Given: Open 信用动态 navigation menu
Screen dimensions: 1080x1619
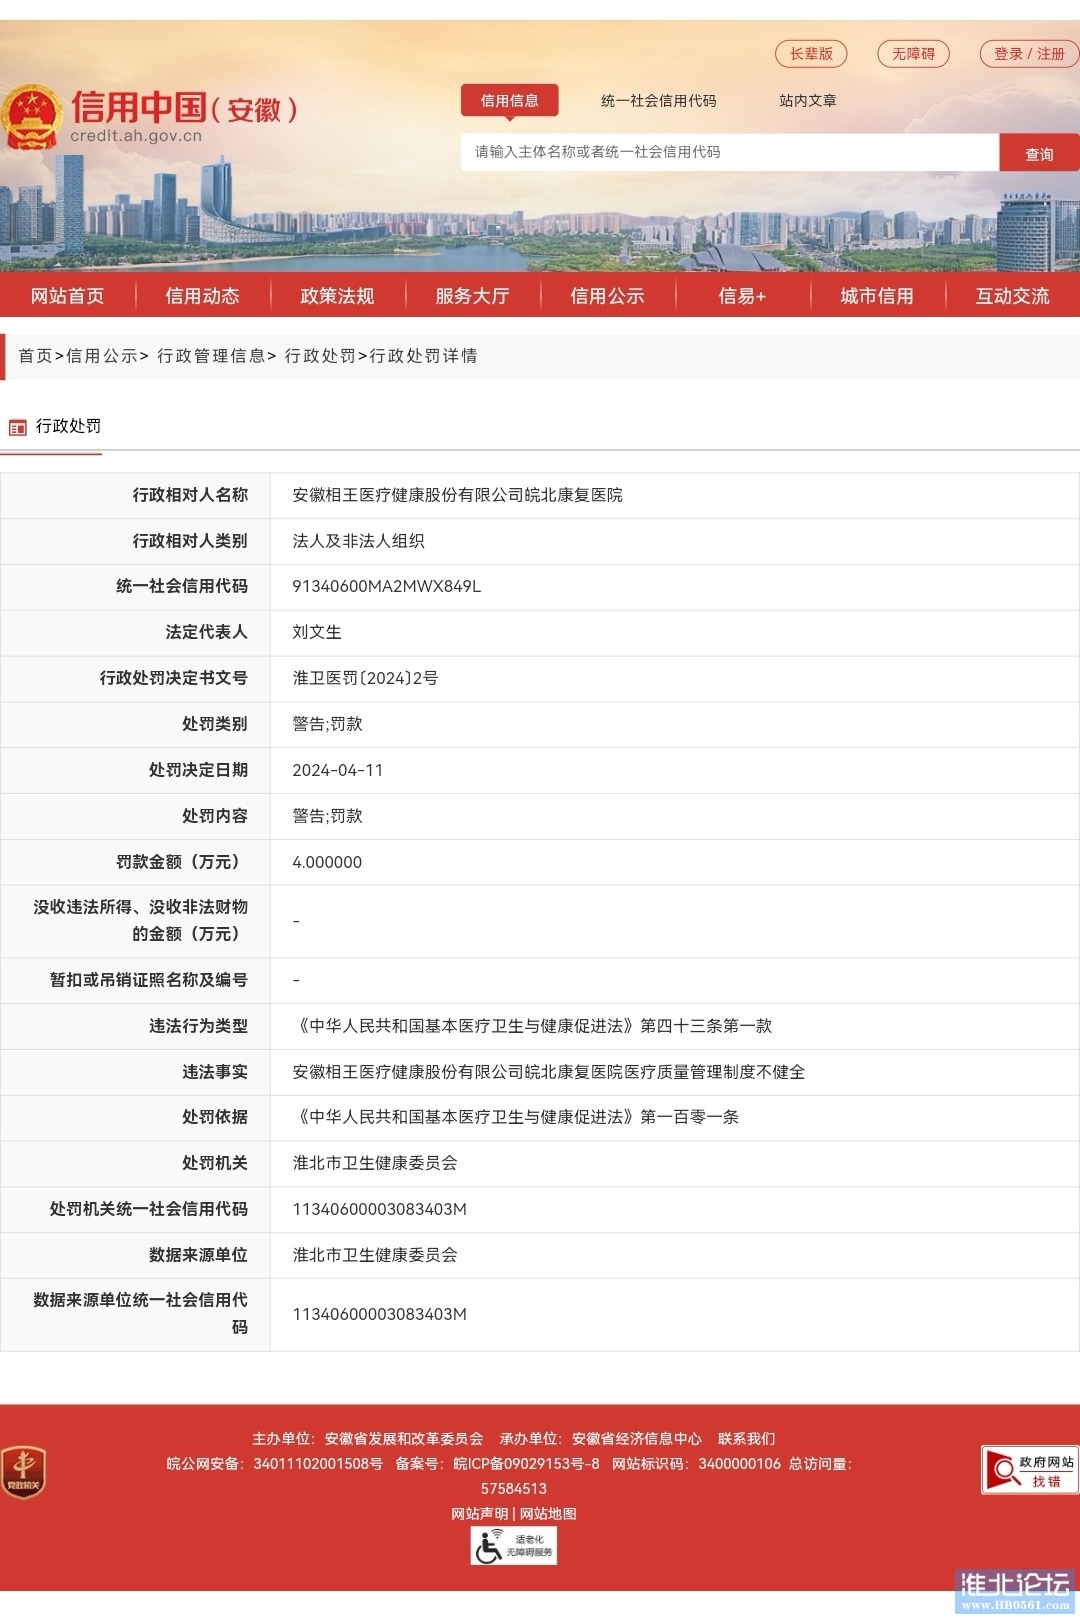Looking at the screenshot, I should [202, 296].
